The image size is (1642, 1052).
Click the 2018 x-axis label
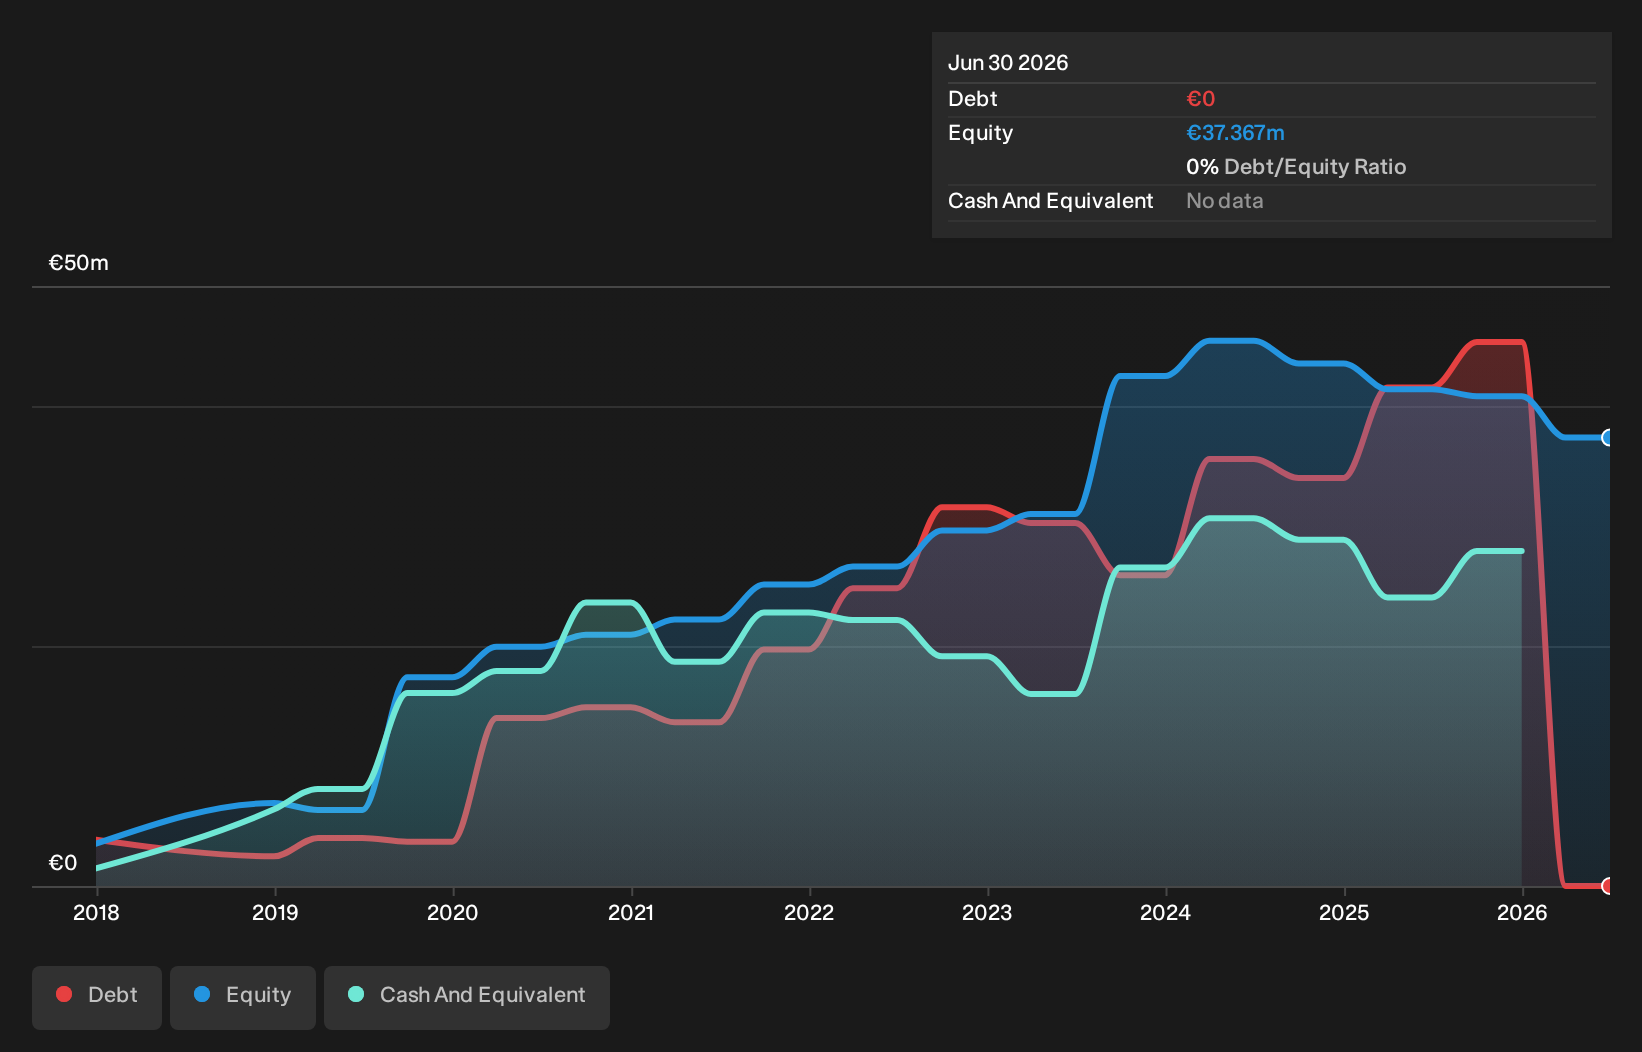(96, 912)
